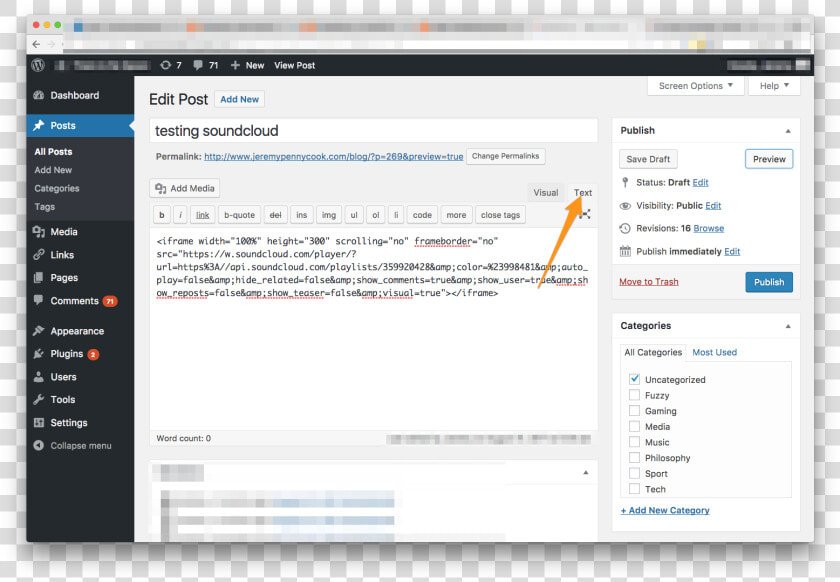Click View Post in admin bar
Screen dimensions: 840x582
[295, 65]
